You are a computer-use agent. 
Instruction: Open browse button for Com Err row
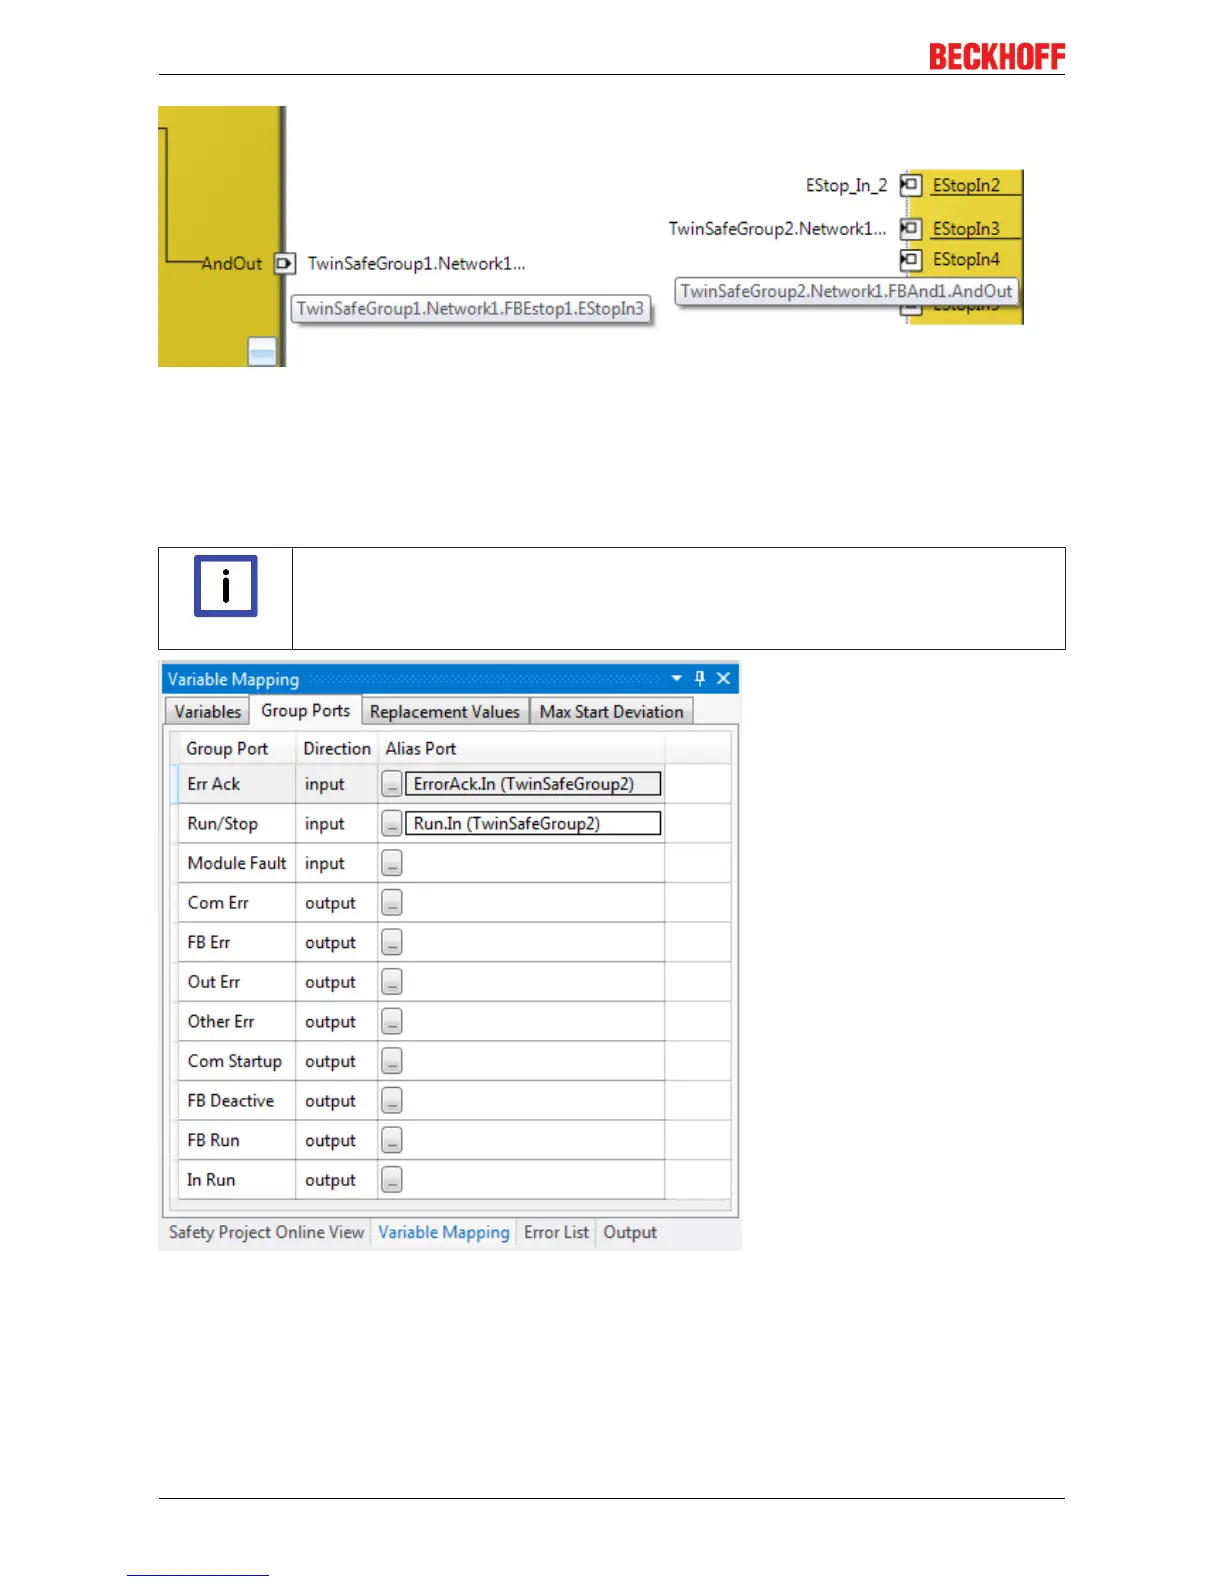392,902
